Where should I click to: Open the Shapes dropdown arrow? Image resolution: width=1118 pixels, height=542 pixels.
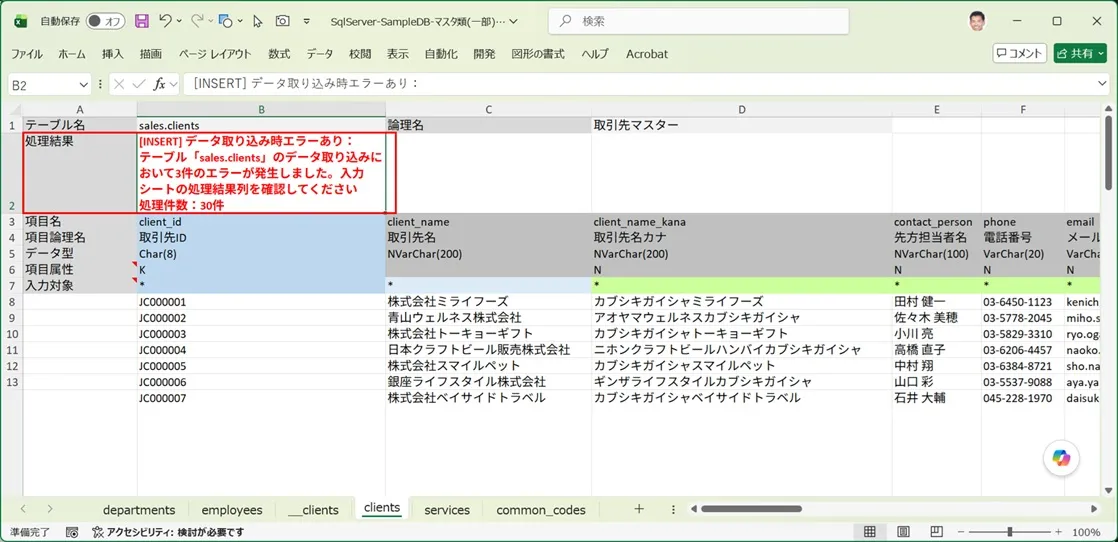point(240,21)
